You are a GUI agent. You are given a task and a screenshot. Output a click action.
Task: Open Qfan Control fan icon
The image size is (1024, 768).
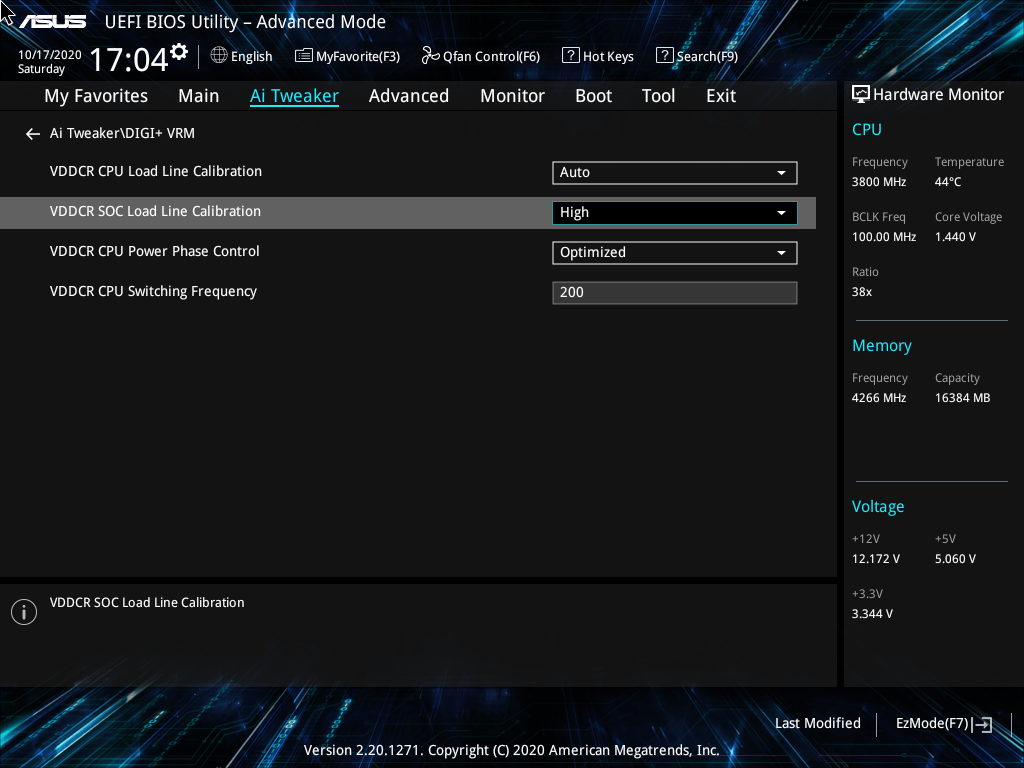430,56
